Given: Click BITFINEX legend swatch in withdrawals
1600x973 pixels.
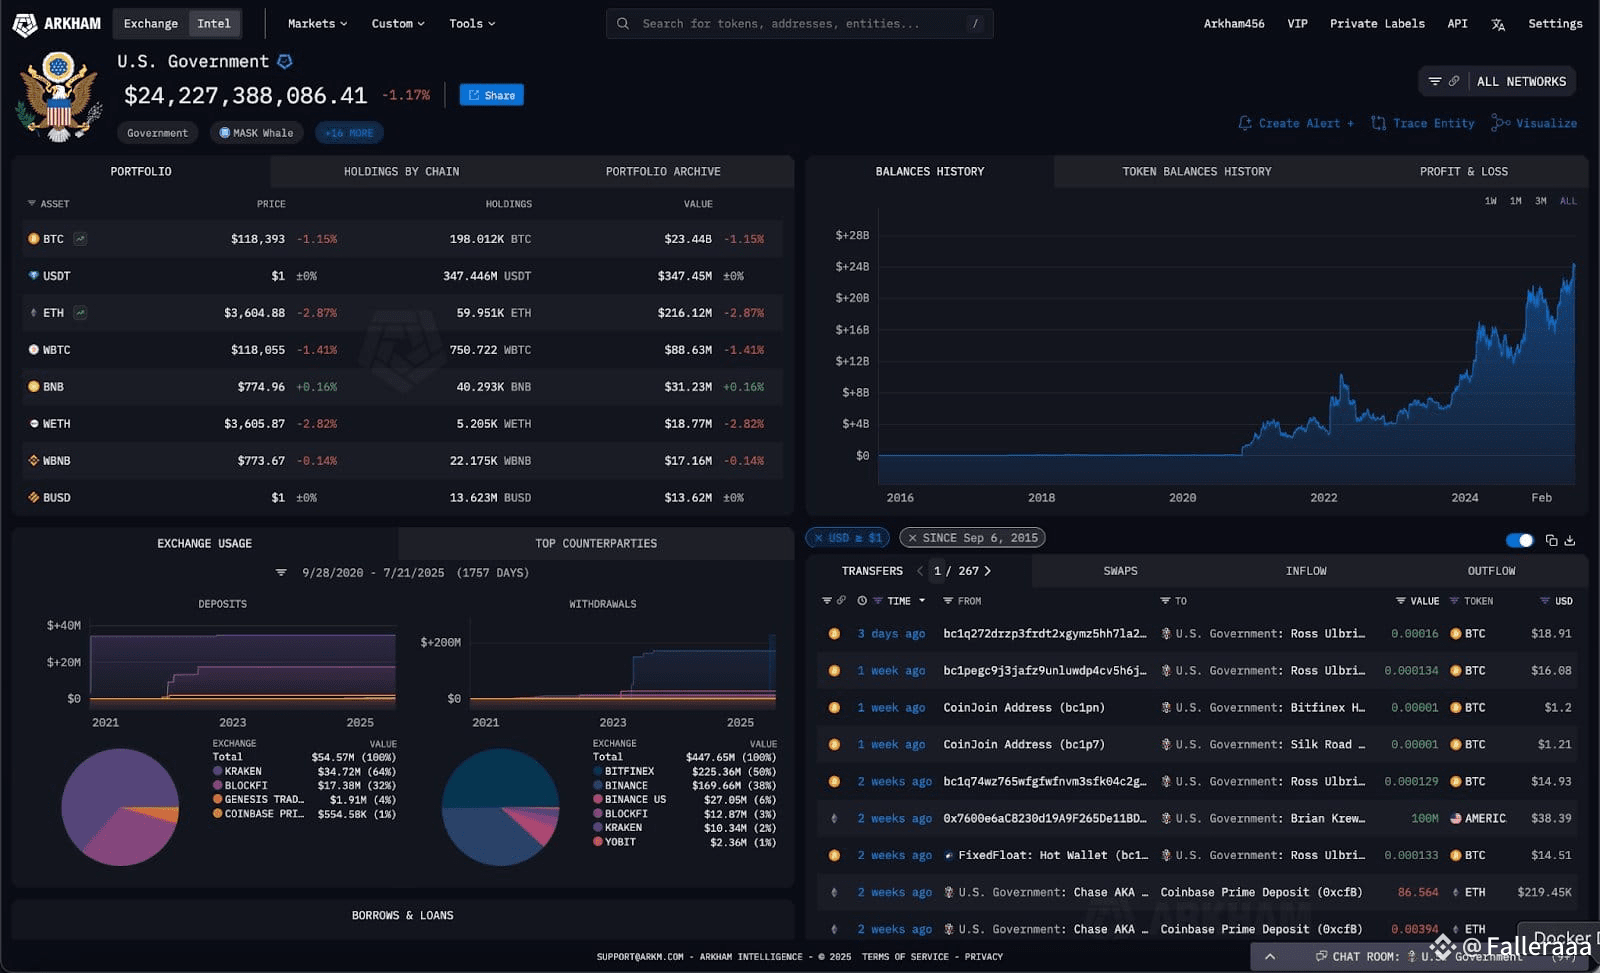Looking at the screenshot, I should pyautogui.click(x=597, y=772).
